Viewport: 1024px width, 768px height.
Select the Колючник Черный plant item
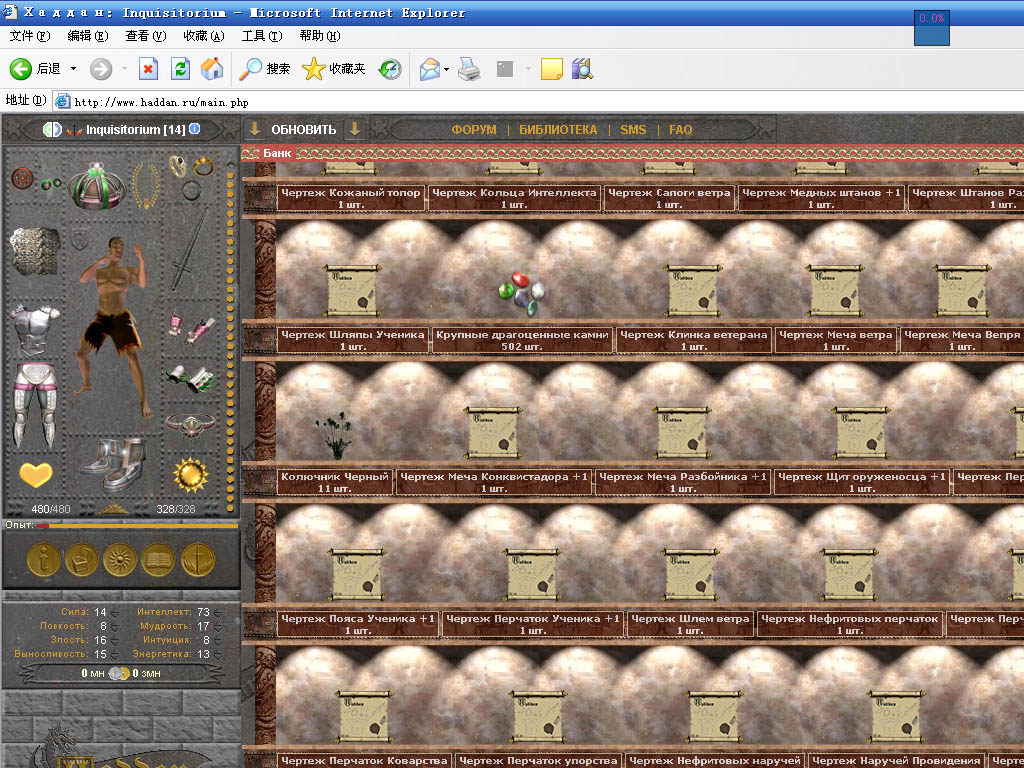pos(334,436)
